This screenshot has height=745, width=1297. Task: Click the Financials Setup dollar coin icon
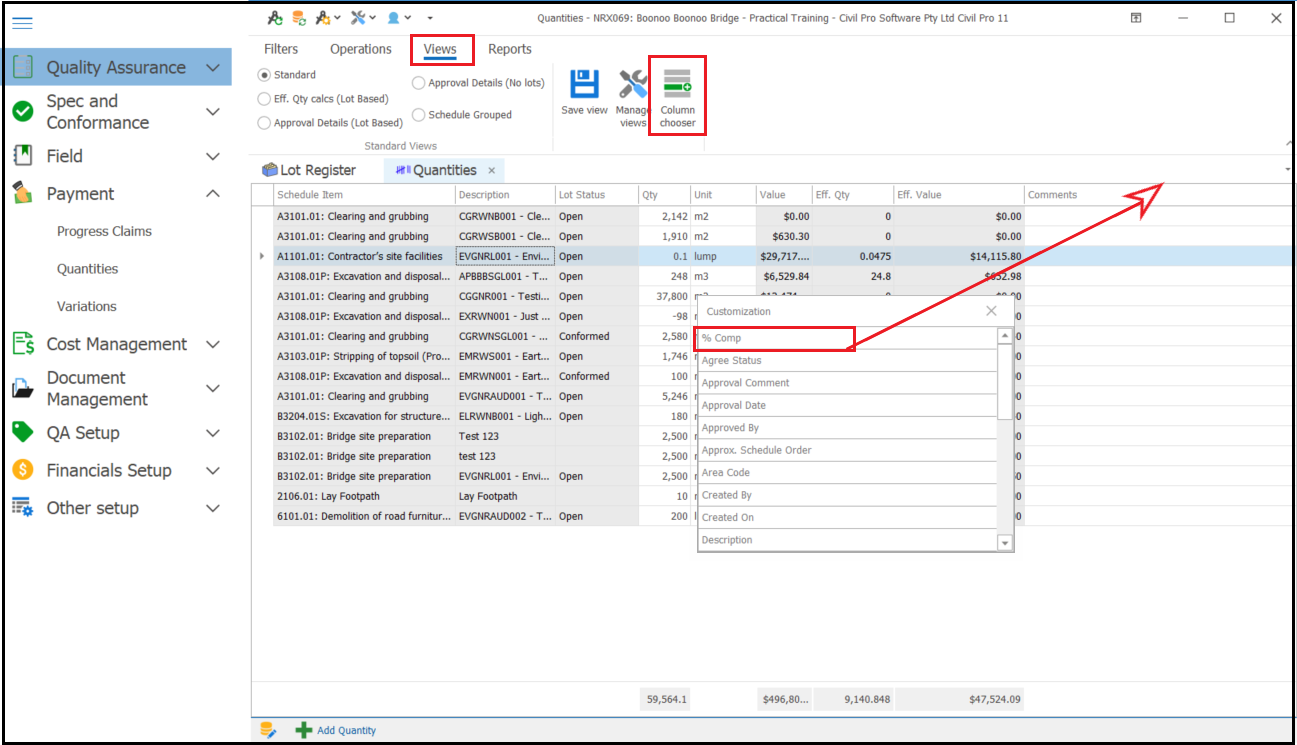pos(23,470)
